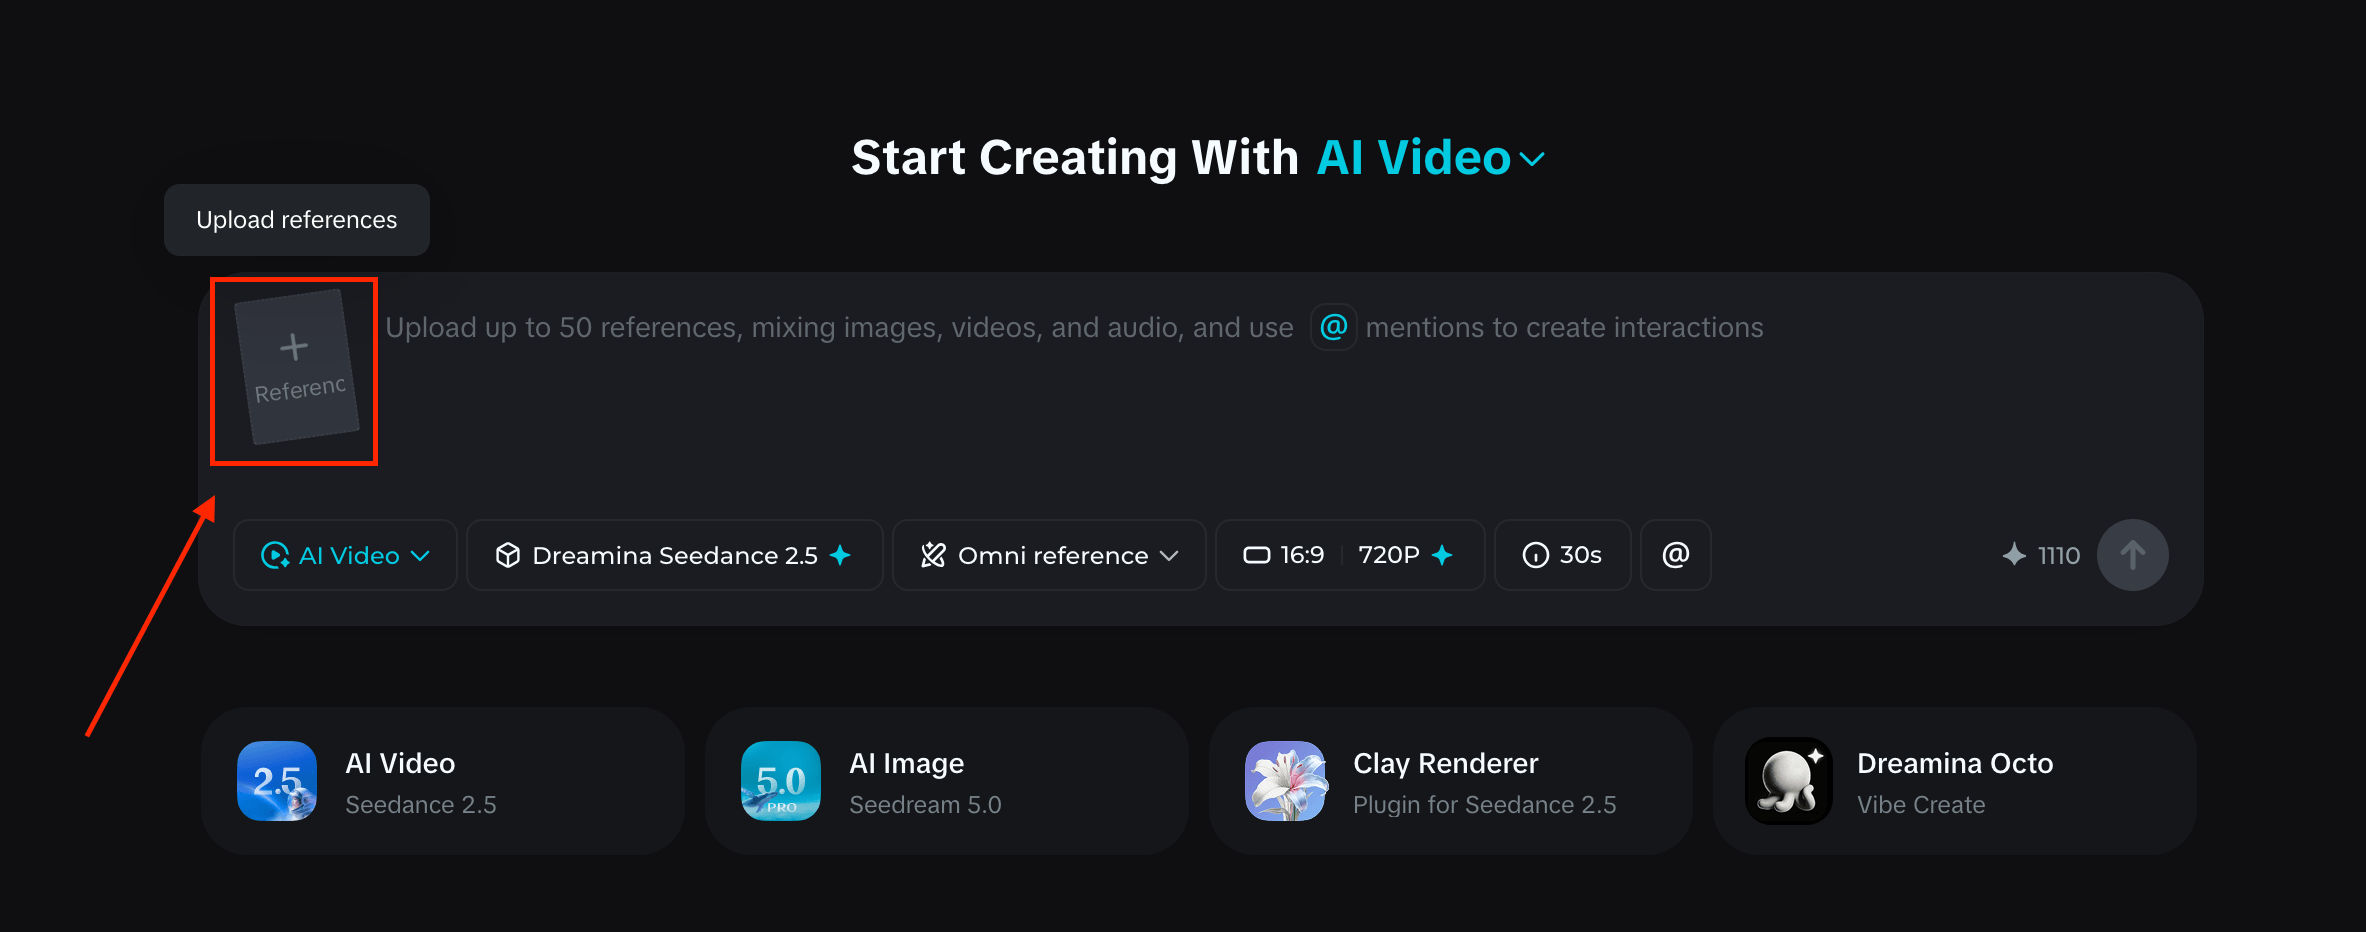Open the Dreamina Octo Vibe Create card
2366x932 pixels.
tap(1955, 781)
